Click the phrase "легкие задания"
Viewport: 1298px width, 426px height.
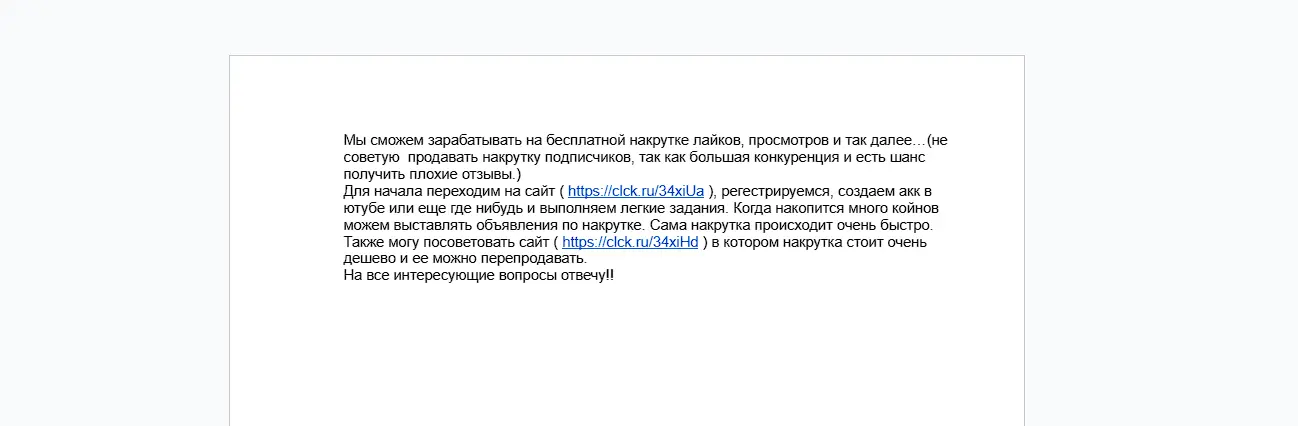click(x=673, y=208)
